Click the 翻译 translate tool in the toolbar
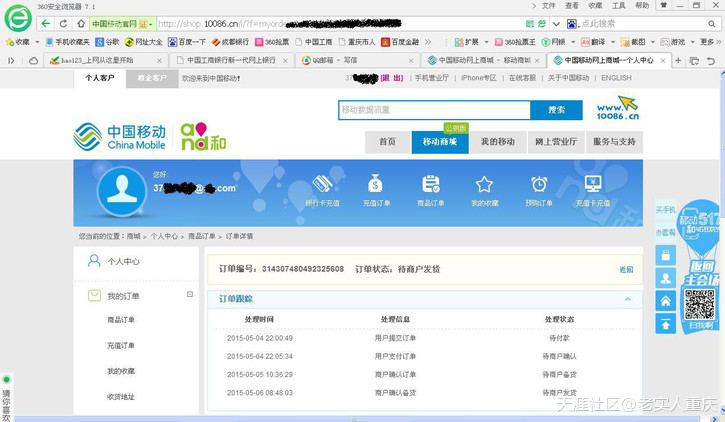The image size is (725, 422). click(x=593, y=42)
